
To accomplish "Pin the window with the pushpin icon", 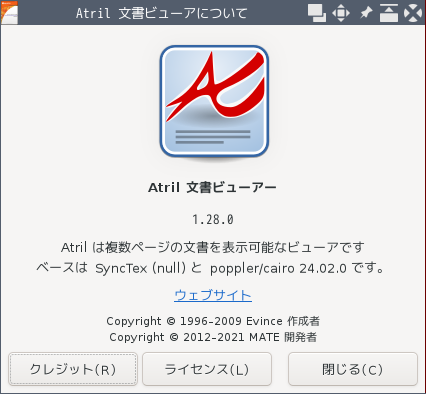I will point(366,13).
